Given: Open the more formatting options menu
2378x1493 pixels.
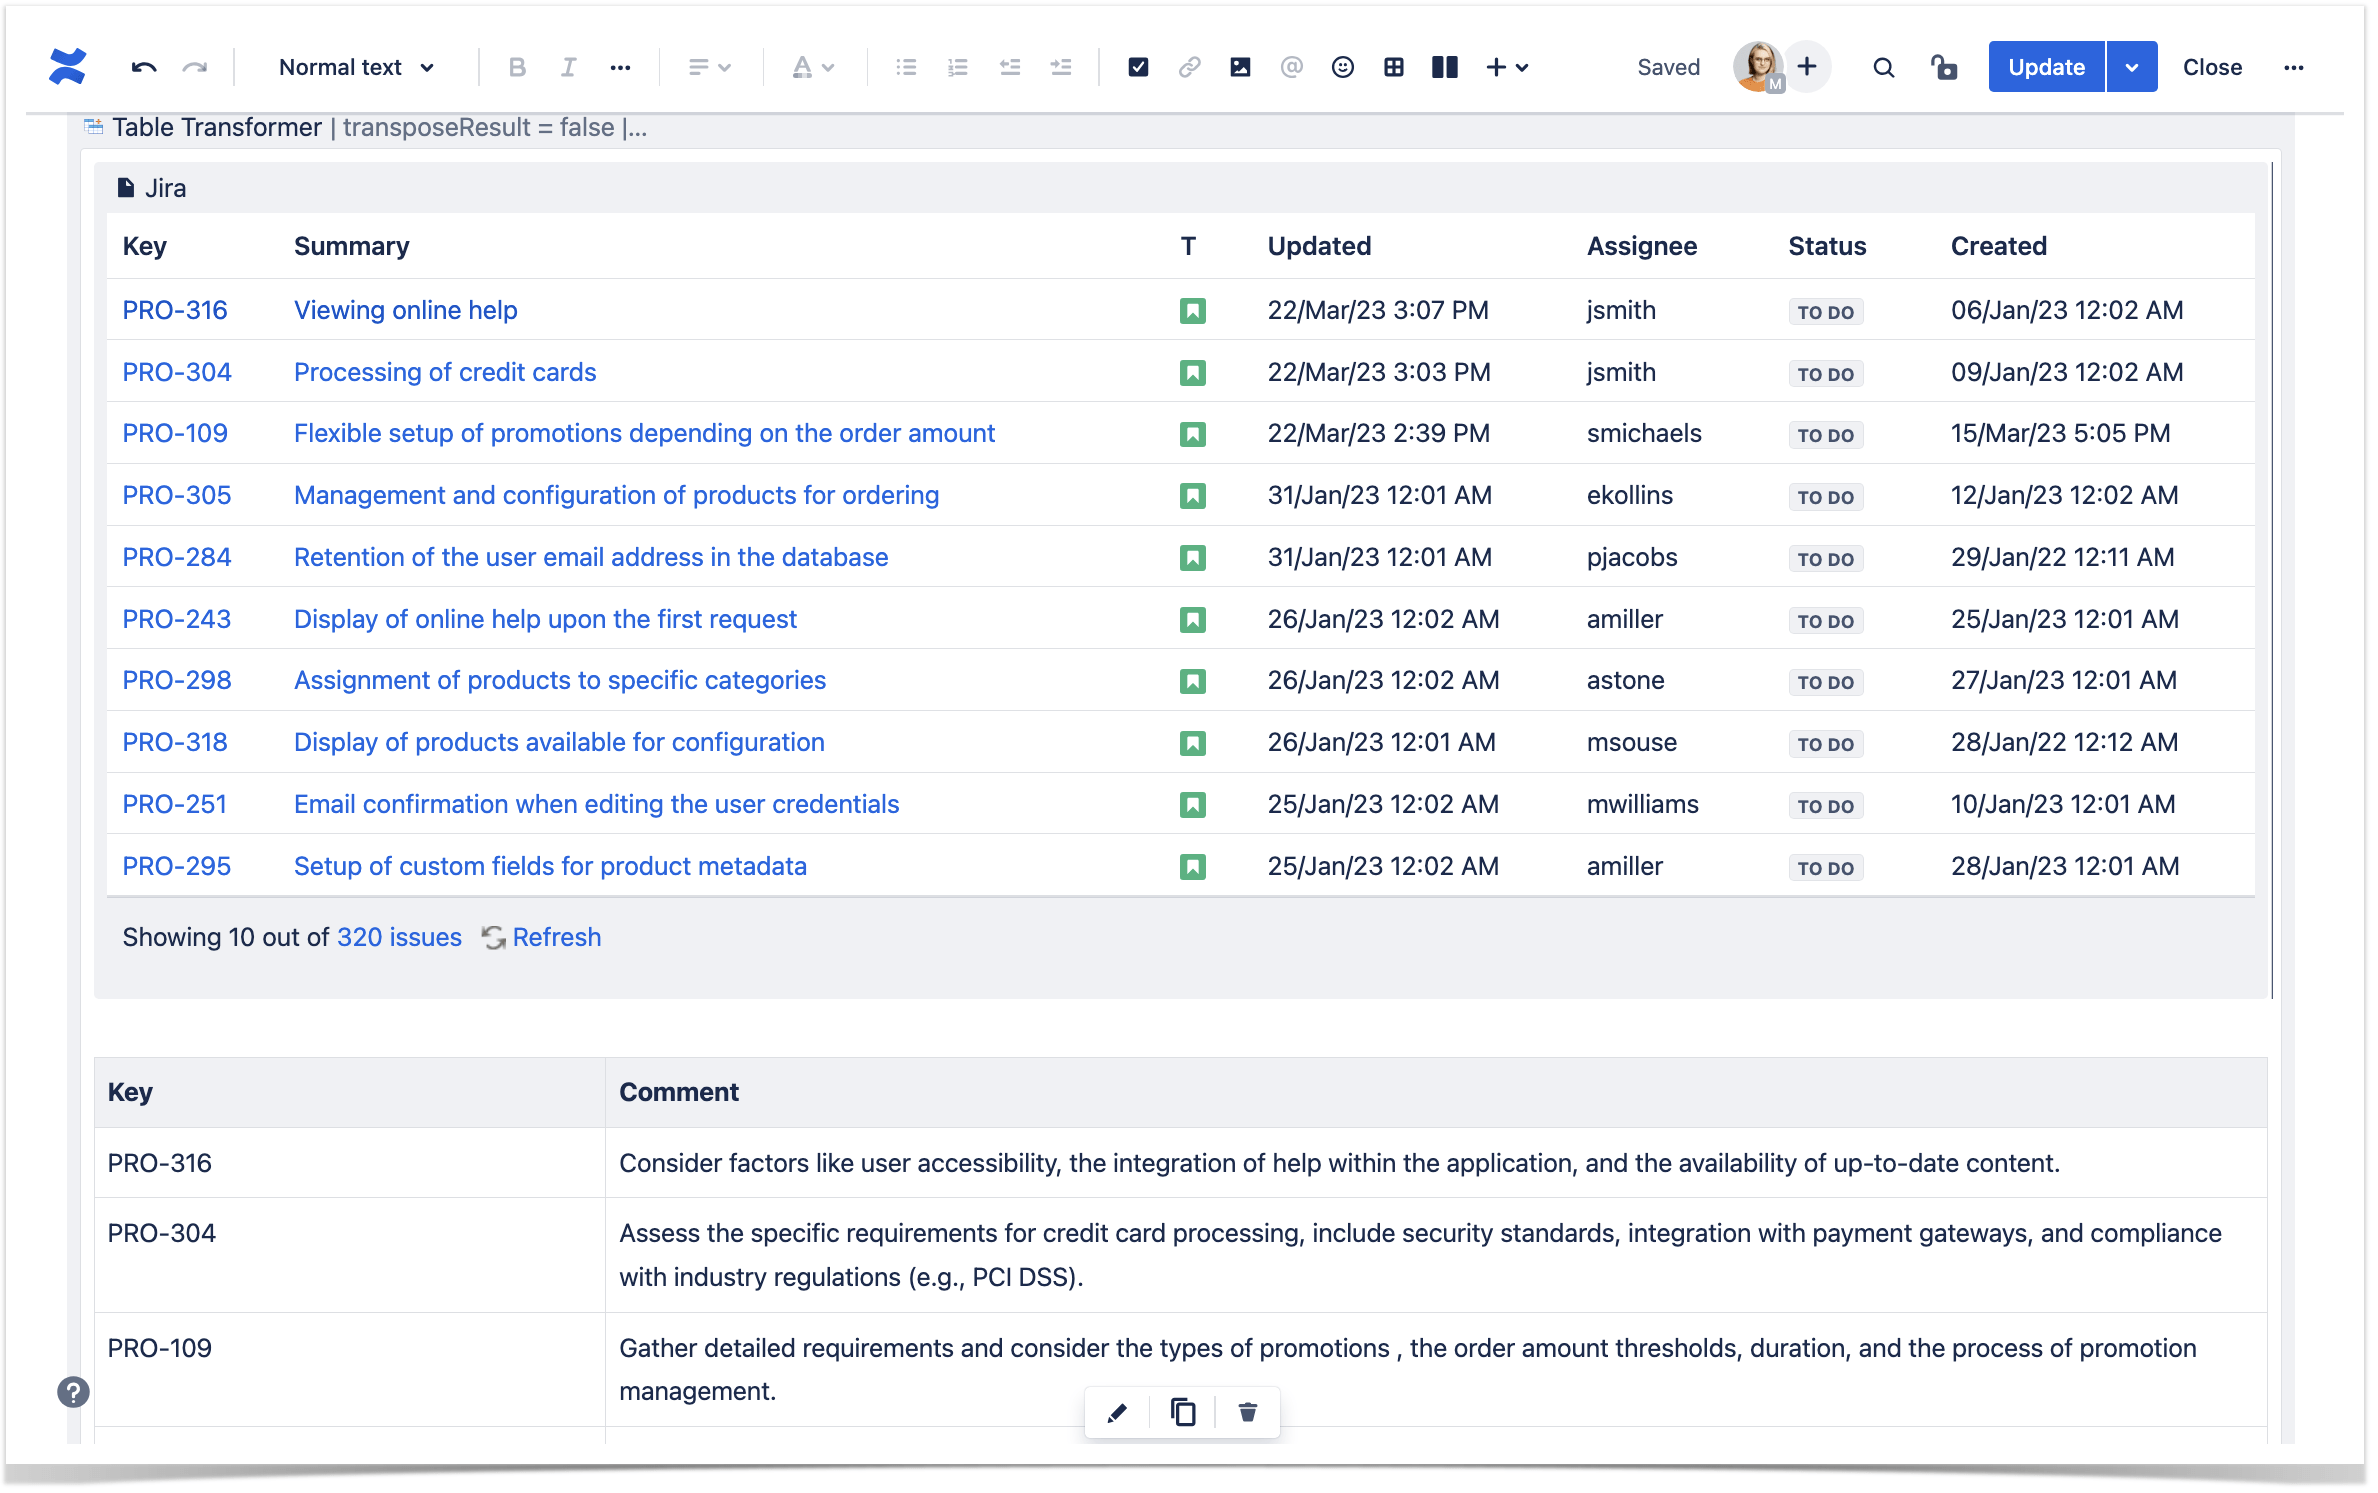Looking at the screenshot, I should coord(621,67).
